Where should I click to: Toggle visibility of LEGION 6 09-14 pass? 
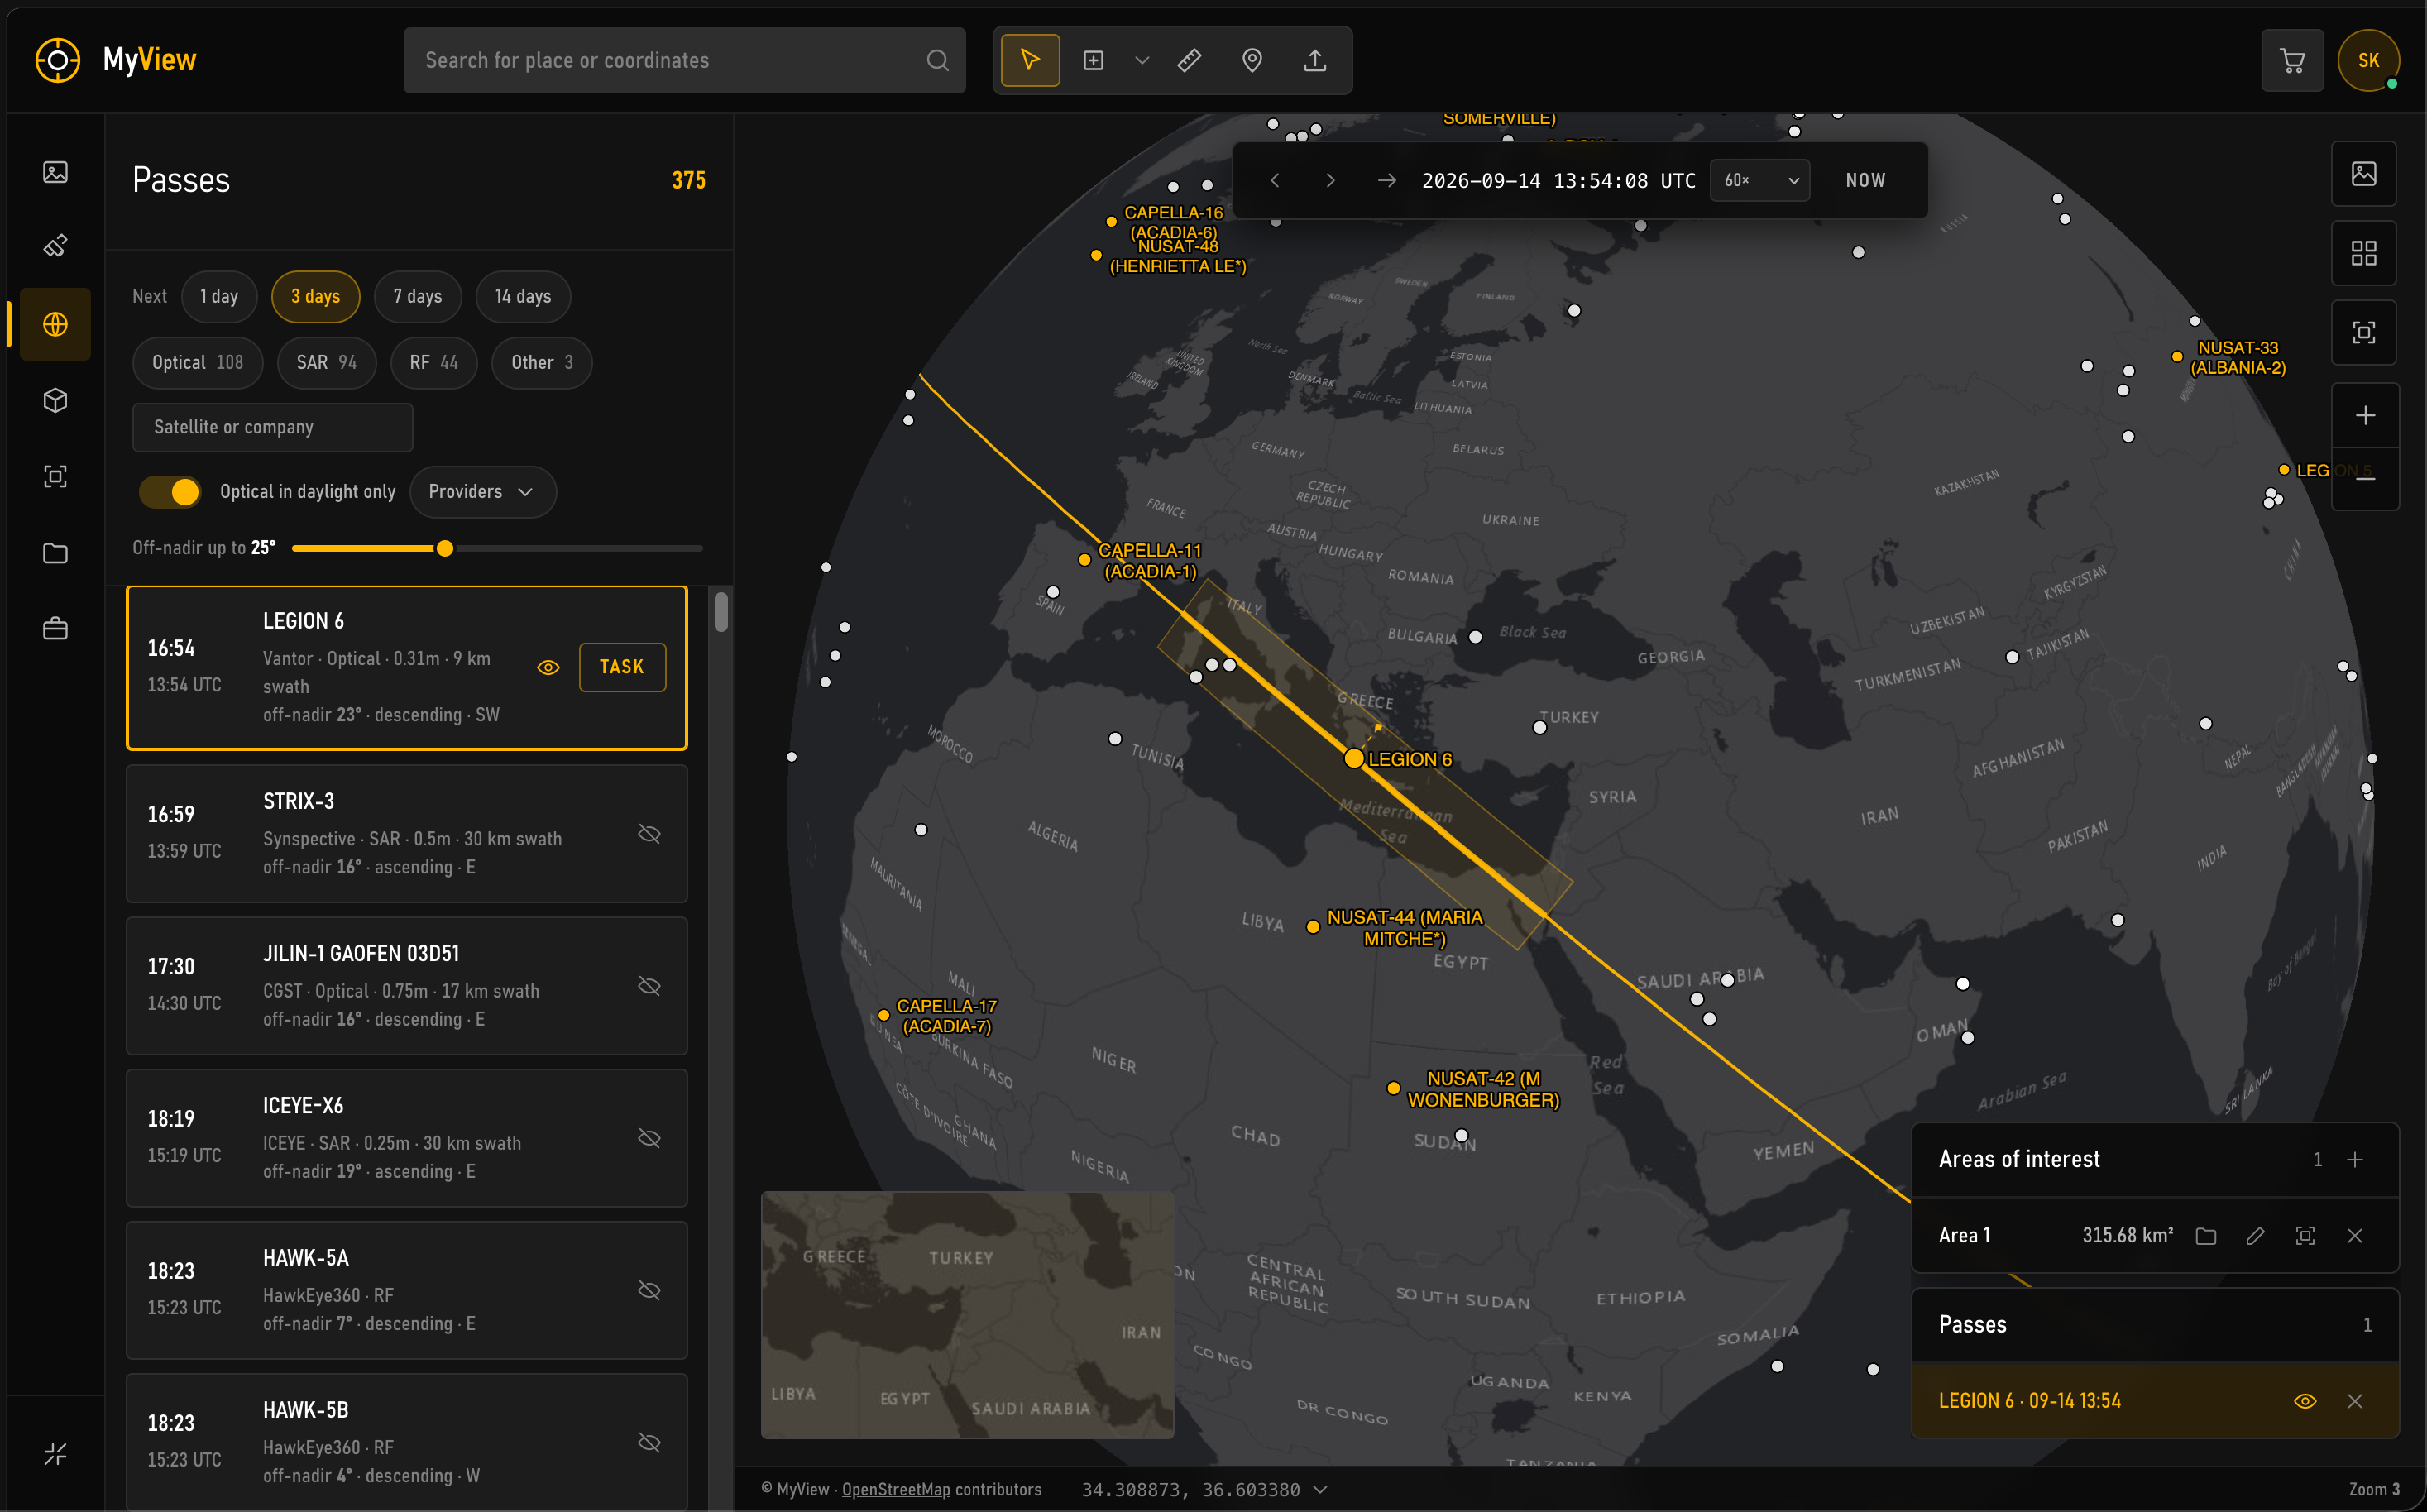pos(2305,1401)
